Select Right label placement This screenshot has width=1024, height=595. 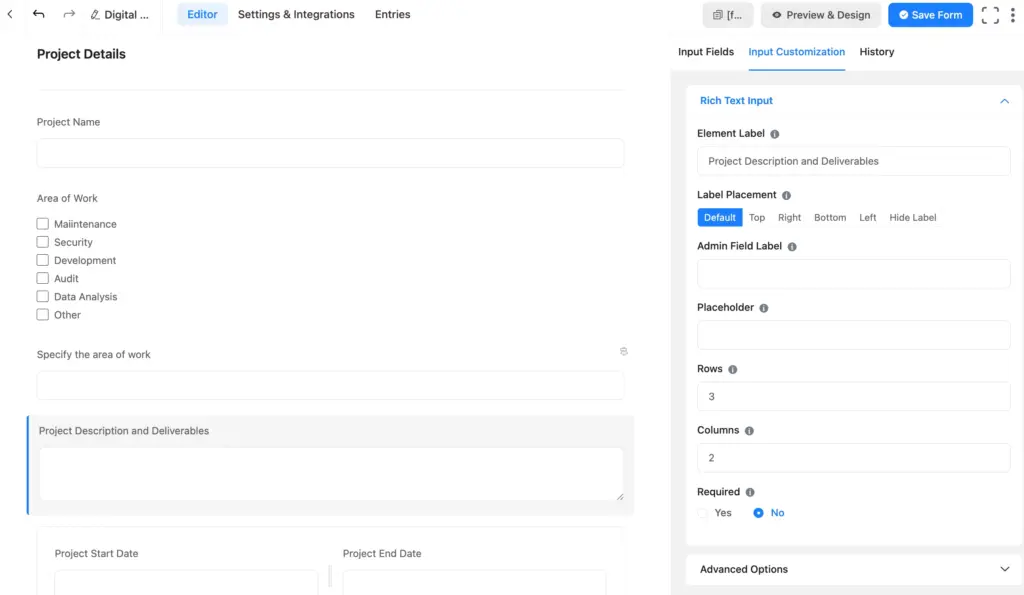point(789,217)
